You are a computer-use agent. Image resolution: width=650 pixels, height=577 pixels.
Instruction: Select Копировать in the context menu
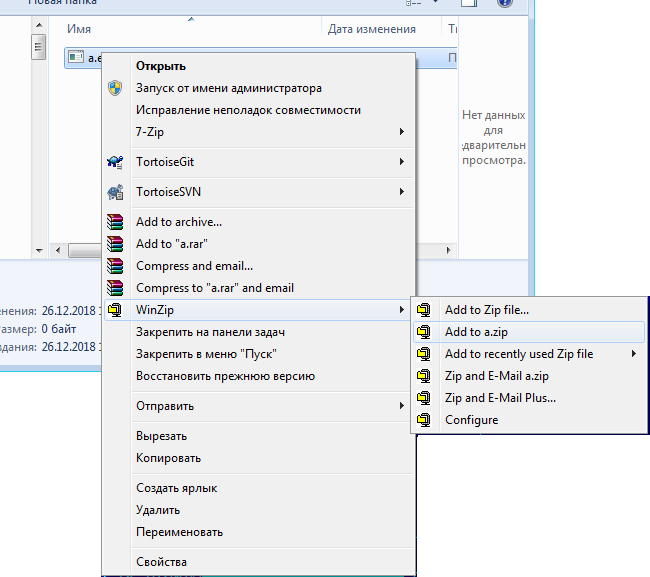click(168, 458)
